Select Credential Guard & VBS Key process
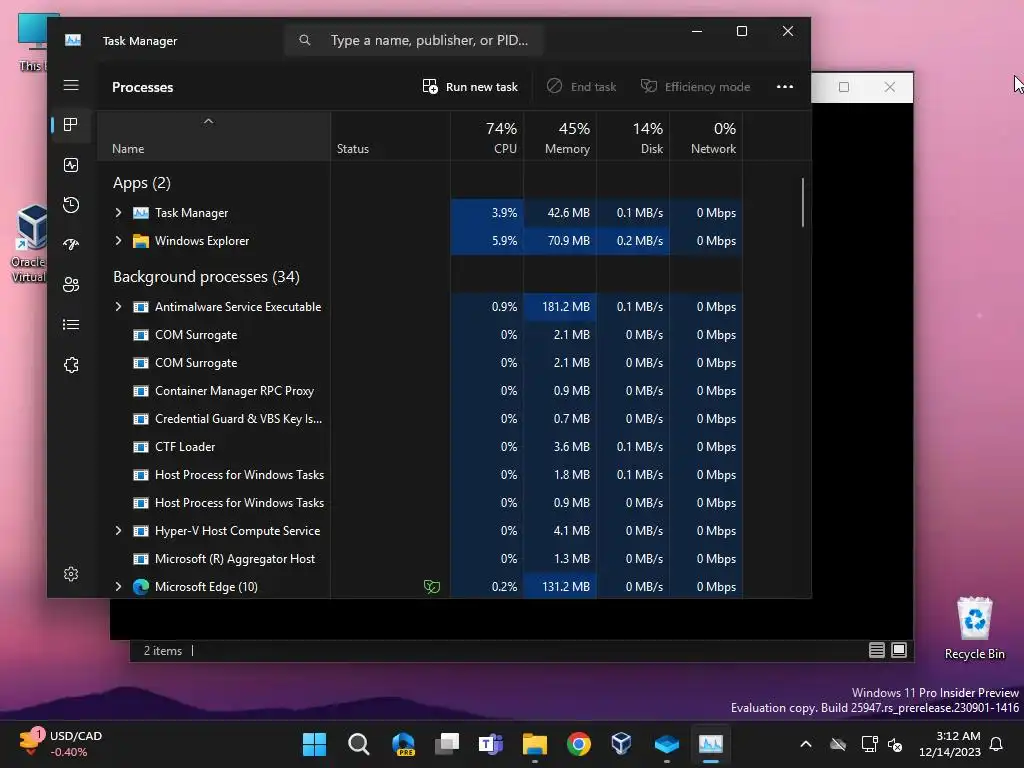 tap(238, 419)
